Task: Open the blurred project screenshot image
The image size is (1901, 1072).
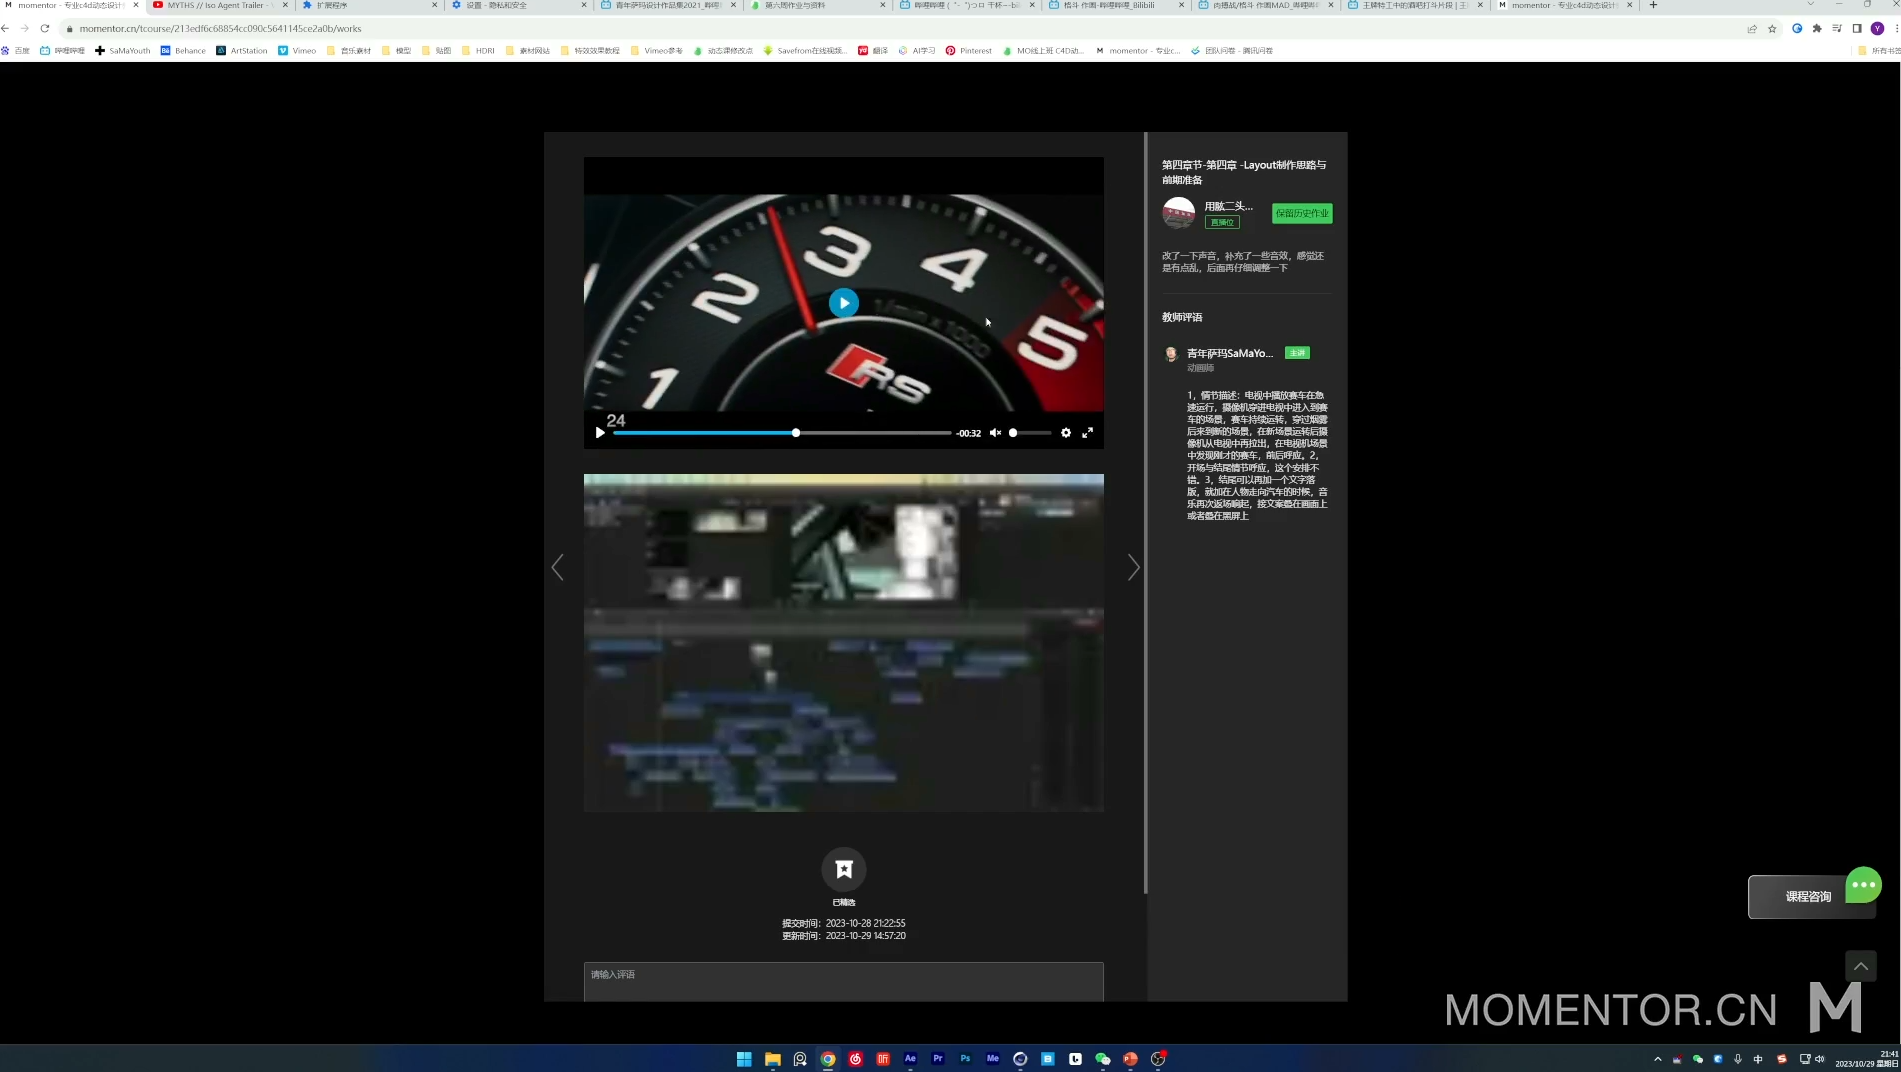Action: tap(844, 642)
